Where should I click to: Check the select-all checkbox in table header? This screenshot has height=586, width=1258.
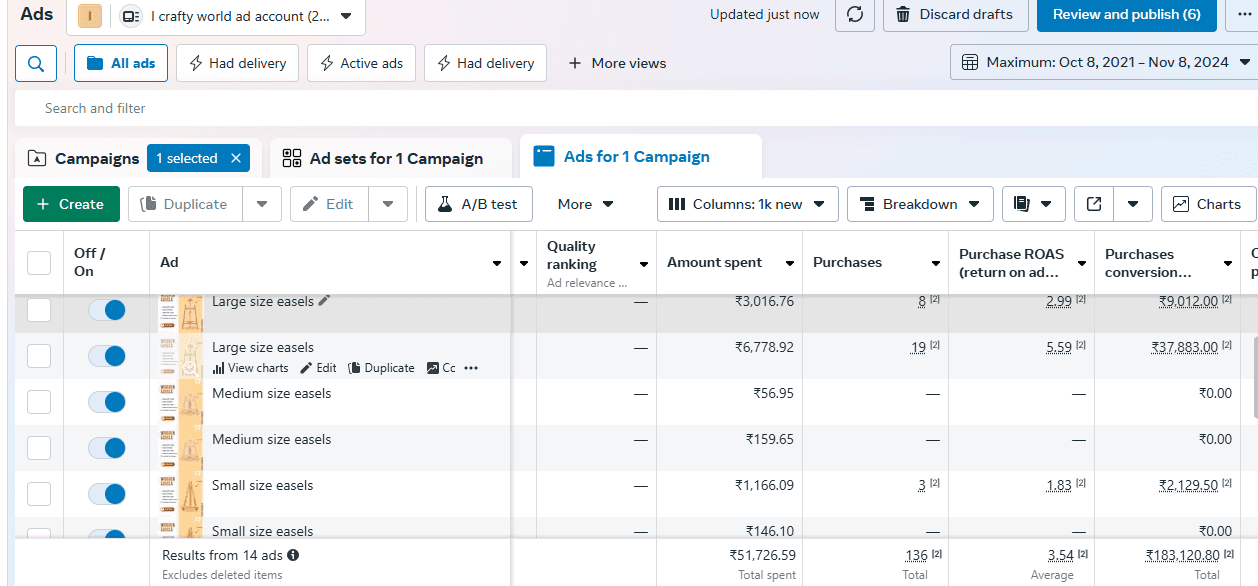point(39,263)
